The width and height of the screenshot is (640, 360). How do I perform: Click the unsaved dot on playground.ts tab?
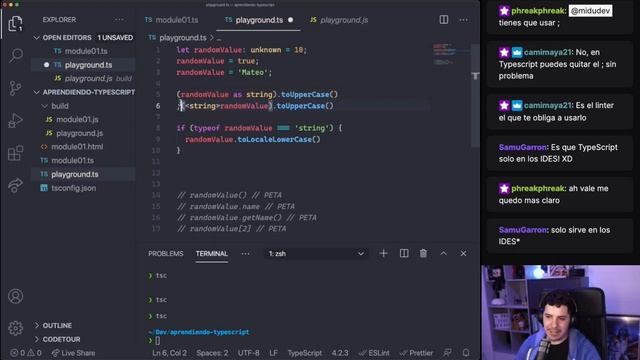(291, 20)
